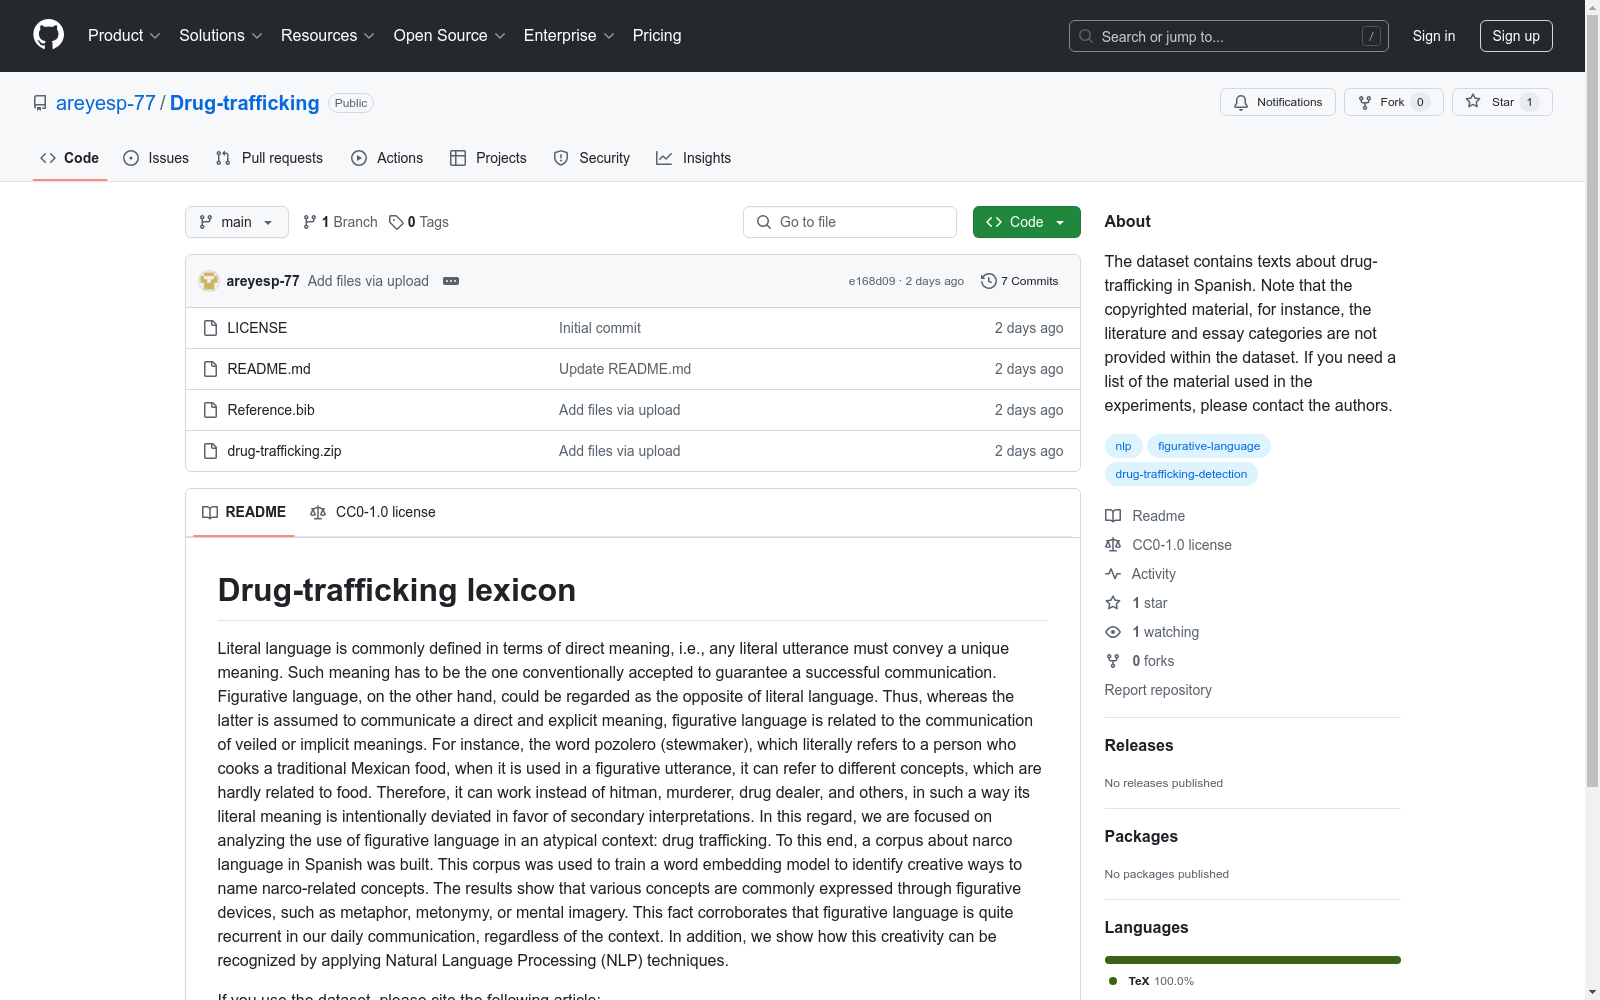Click the Notifications bell button
The height and width of the screenshot is (1000, 1600).
point(1277,102)
